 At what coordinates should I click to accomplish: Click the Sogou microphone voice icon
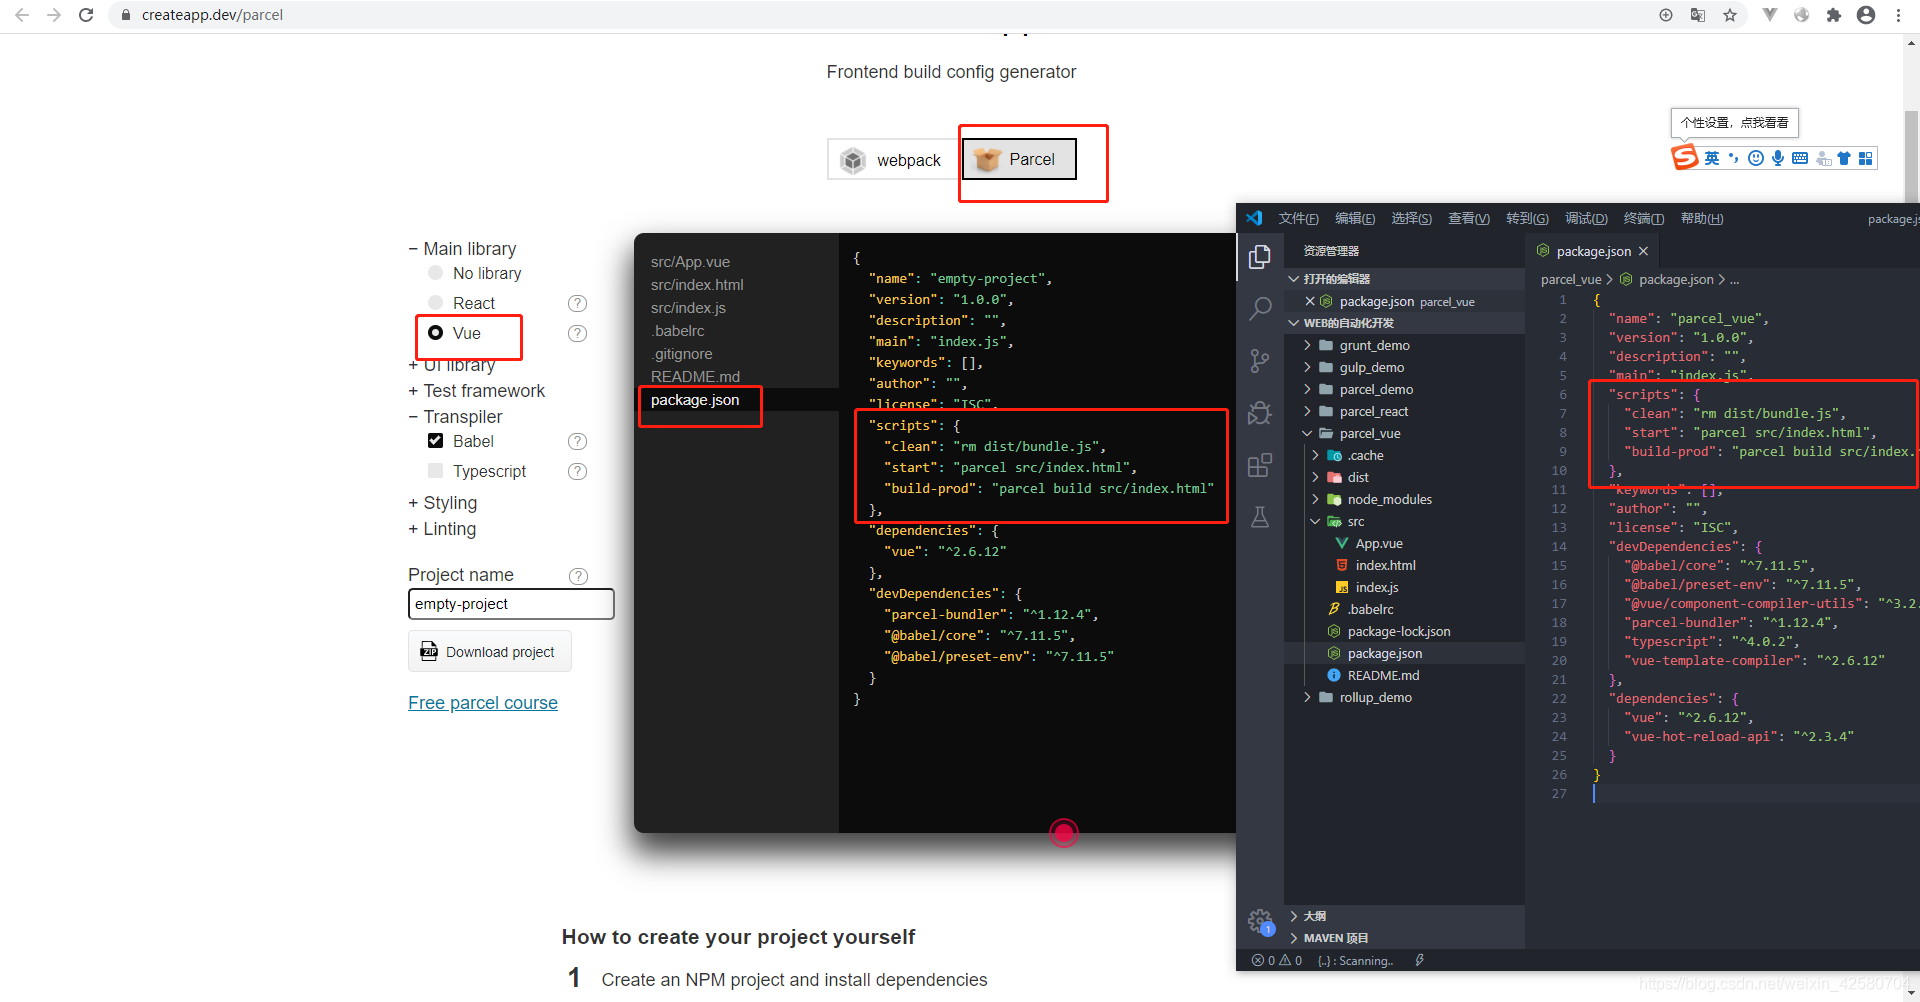click(x=1778, y=158)
